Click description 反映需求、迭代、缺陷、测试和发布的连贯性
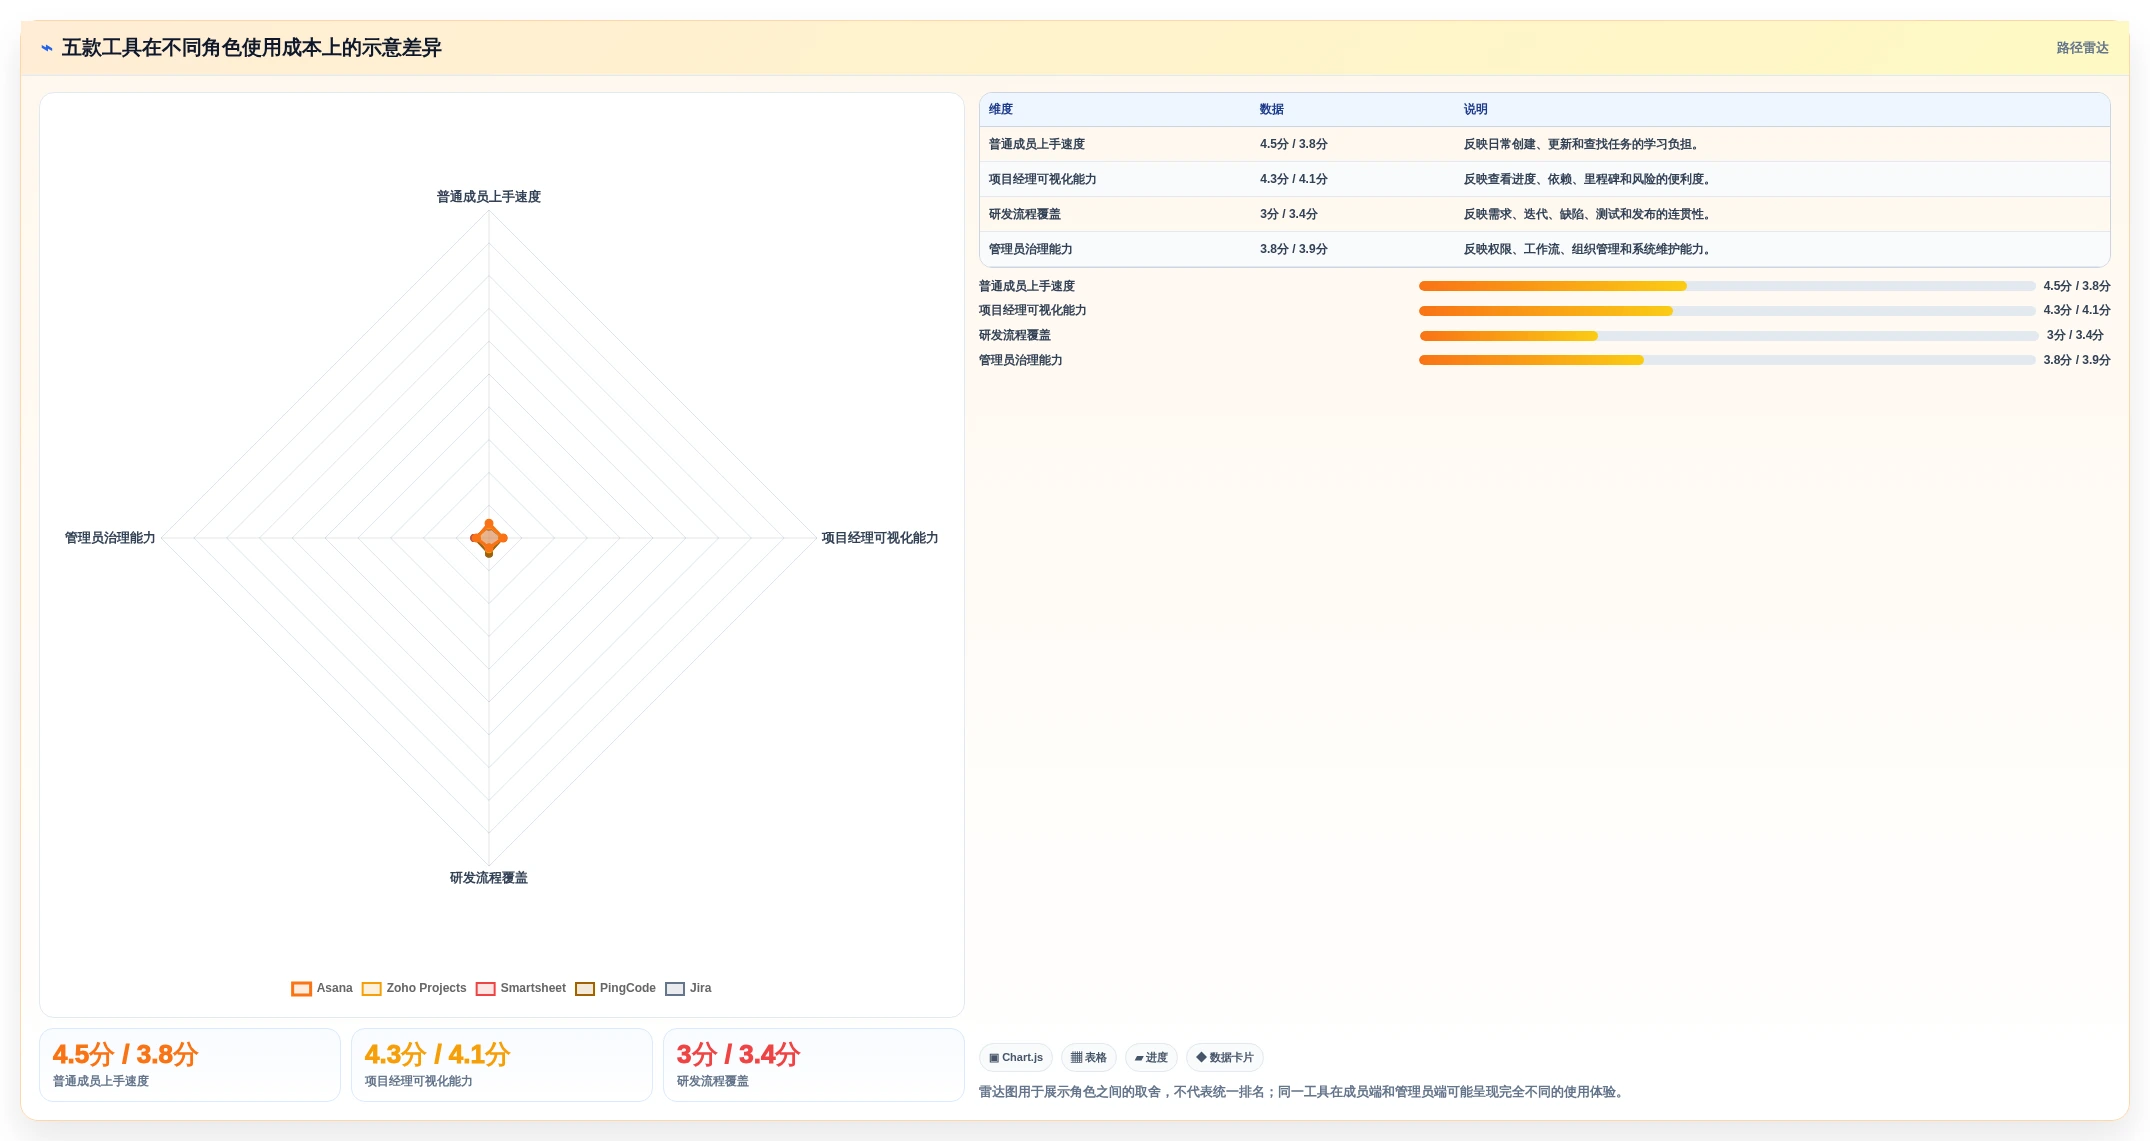 click(x=1589, y=215)
